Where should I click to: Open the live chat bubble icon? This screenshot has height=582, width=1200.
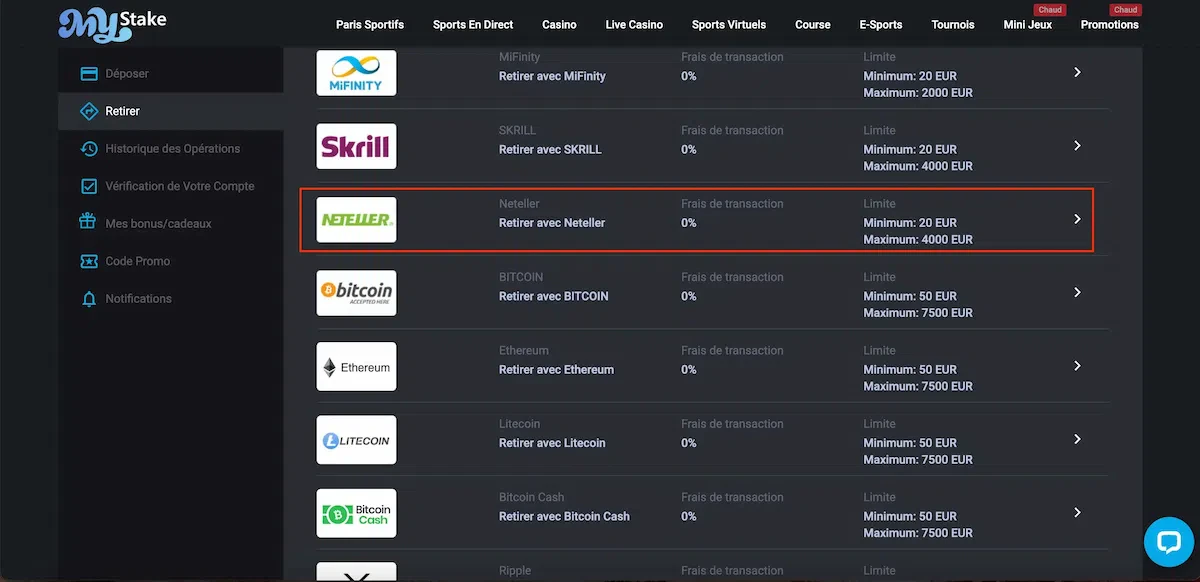[x=1169, y=542]
